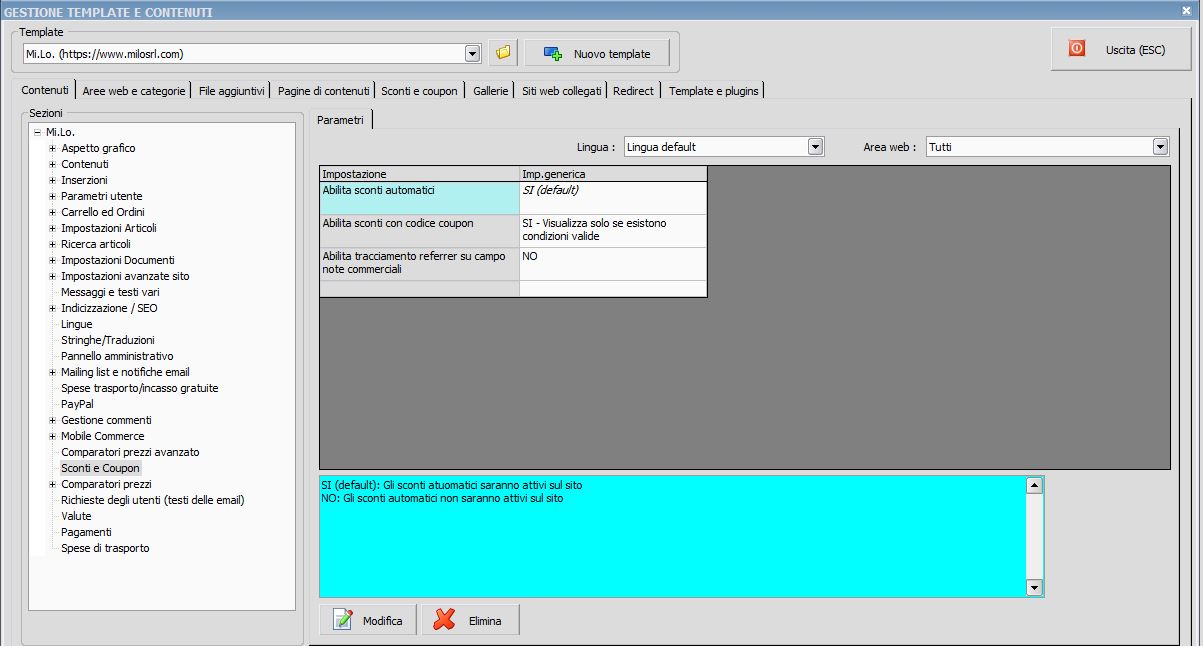This screenshot has height=646, width=1203.
Task: Click the Uscita (ESC) exit button
Action: click(1120, 49)
